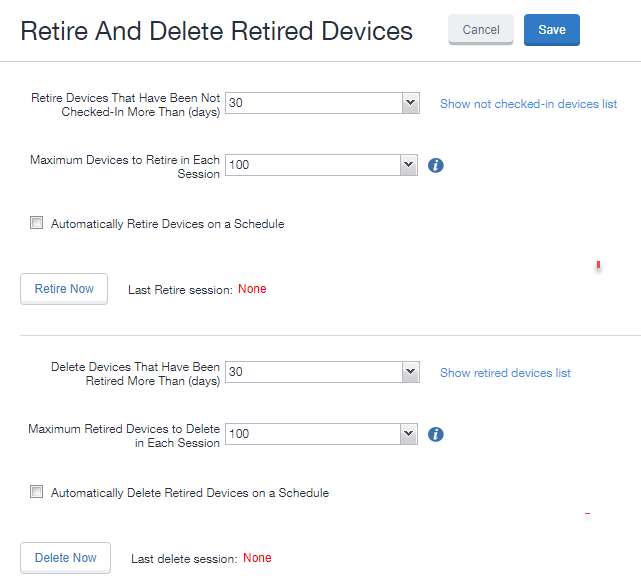The width and height of the screenshot is (641, 583).
Task: Expand Maximum Devices to Retire in Each Session dropdown arrow
Action: tap(408, 165)
